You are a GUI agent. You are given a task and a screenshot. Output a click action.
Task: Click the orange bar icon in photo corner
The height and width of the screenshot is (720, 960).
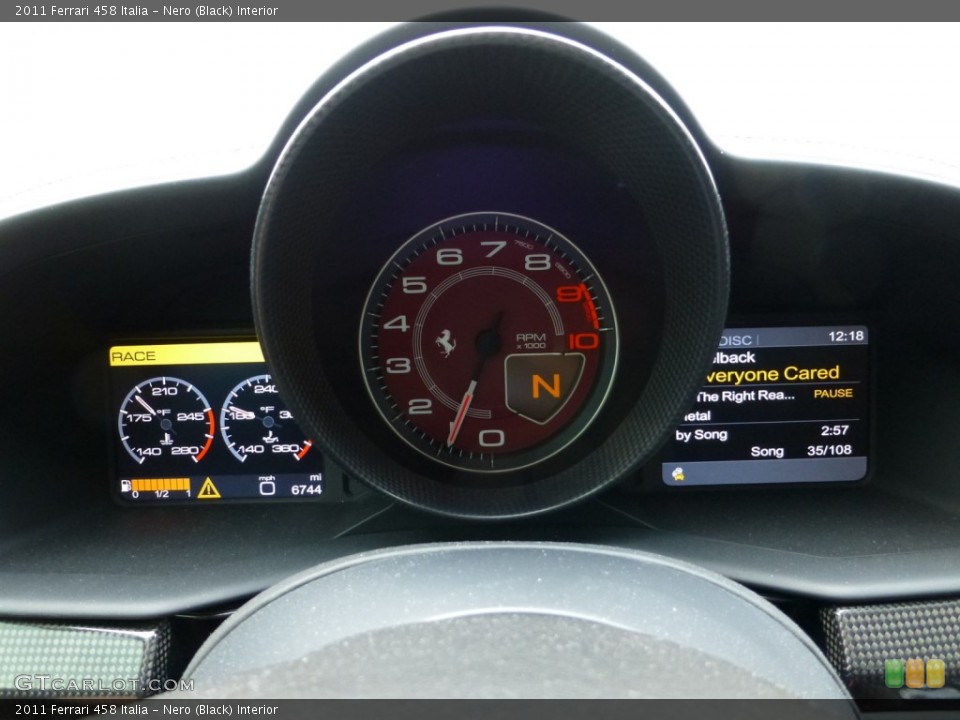915,673
